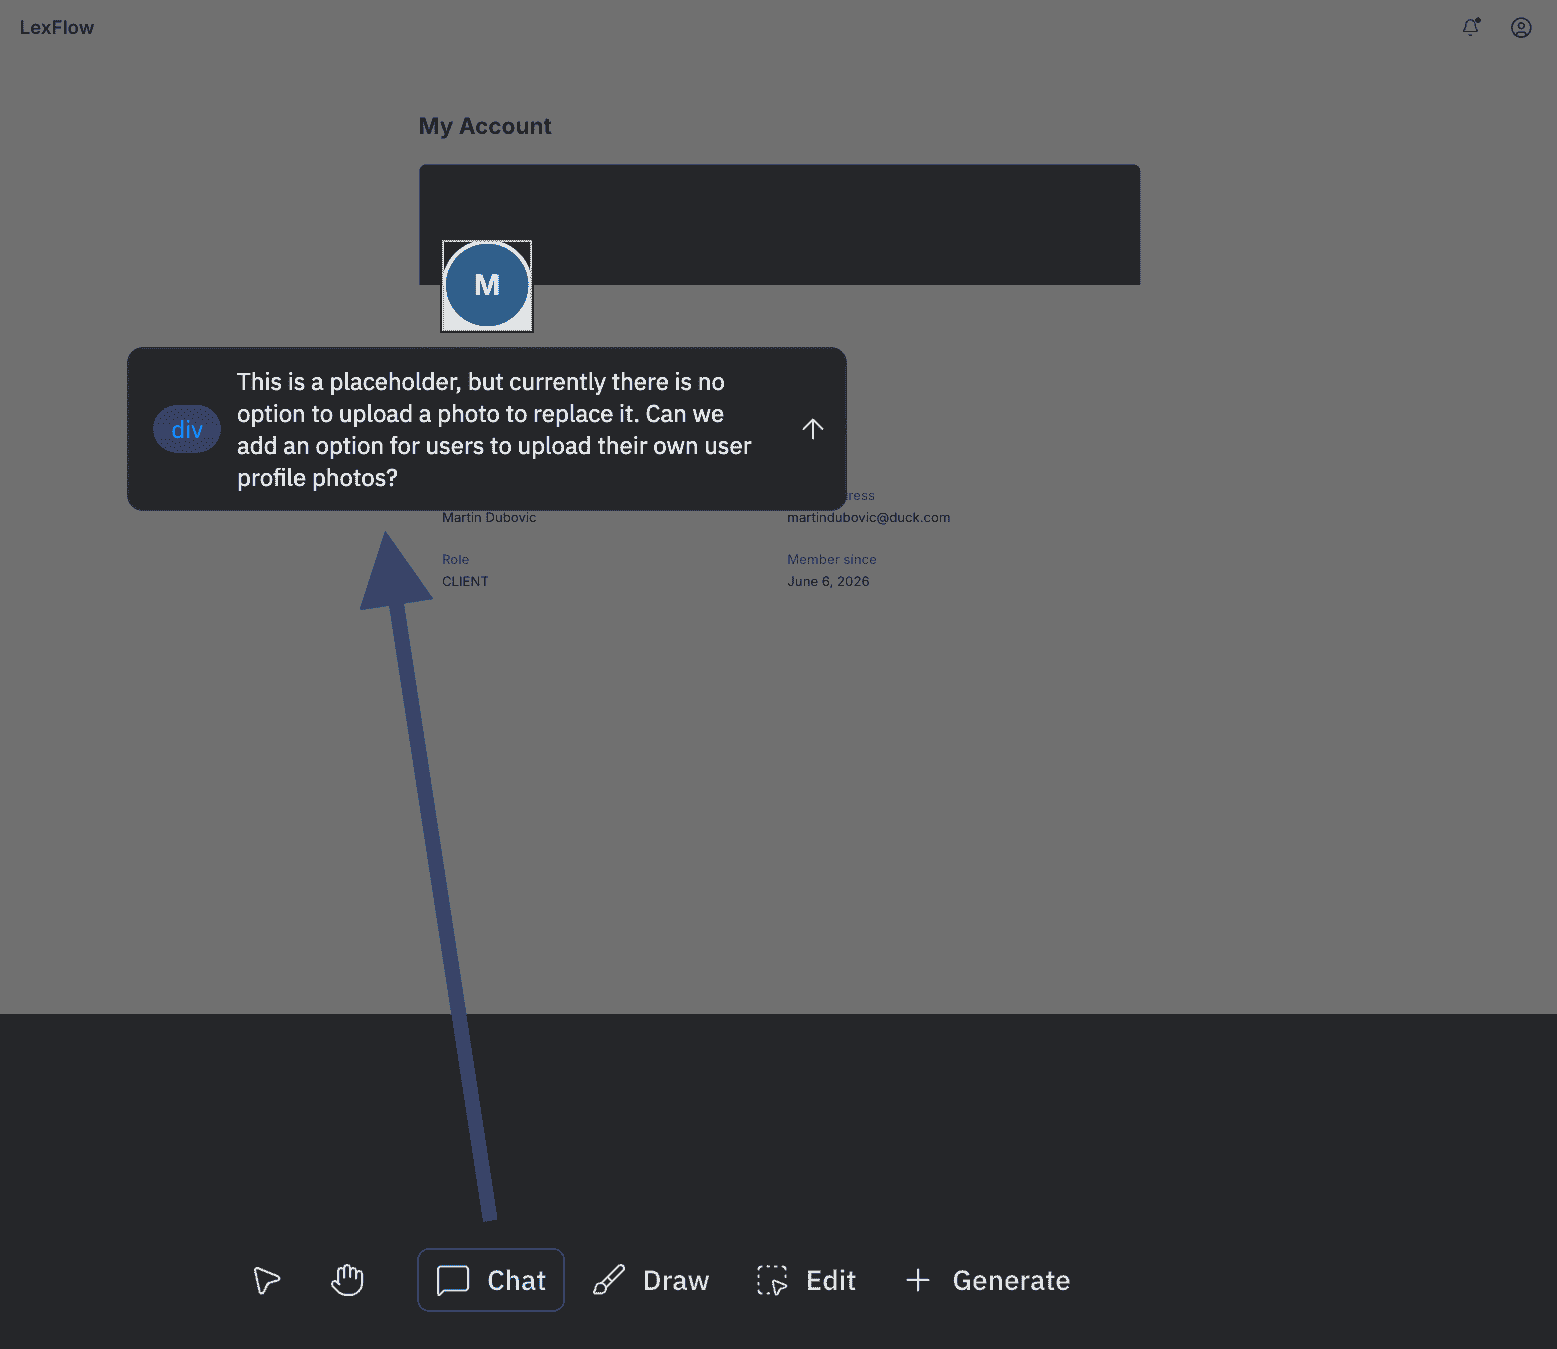This screenshot has height=1349, width=1557.
Task: Go to LexFlow home logo
Action: [x=57, y=27]
